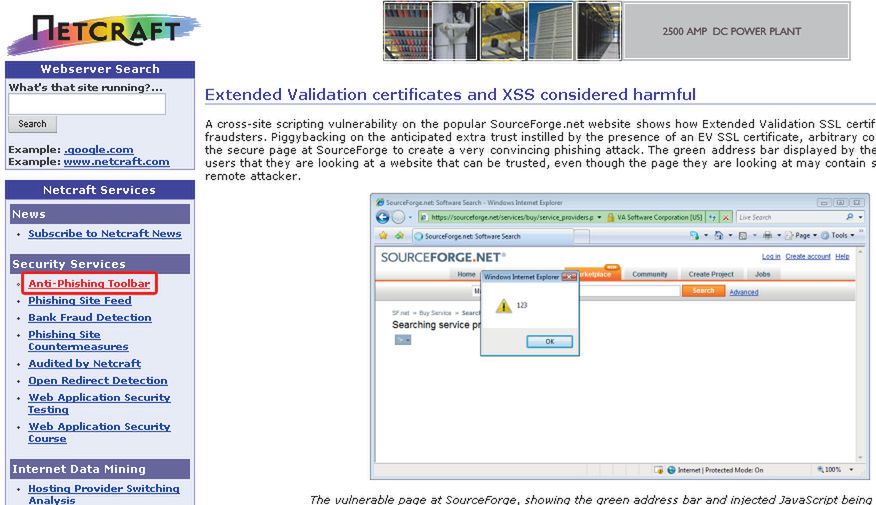Select SourceForge Home tab

point(466,274)
